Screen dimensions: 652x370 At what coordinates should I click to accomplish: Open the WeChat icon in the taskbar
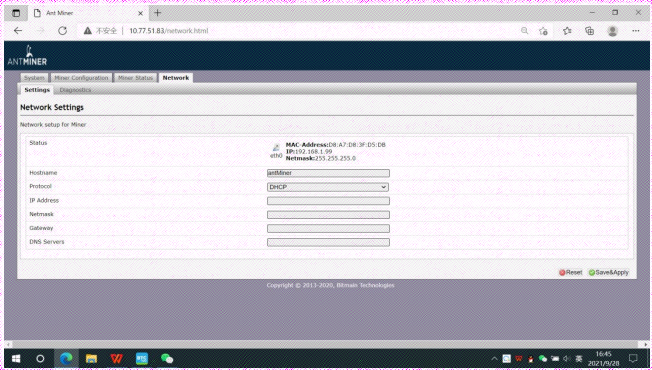coord(167,358)
